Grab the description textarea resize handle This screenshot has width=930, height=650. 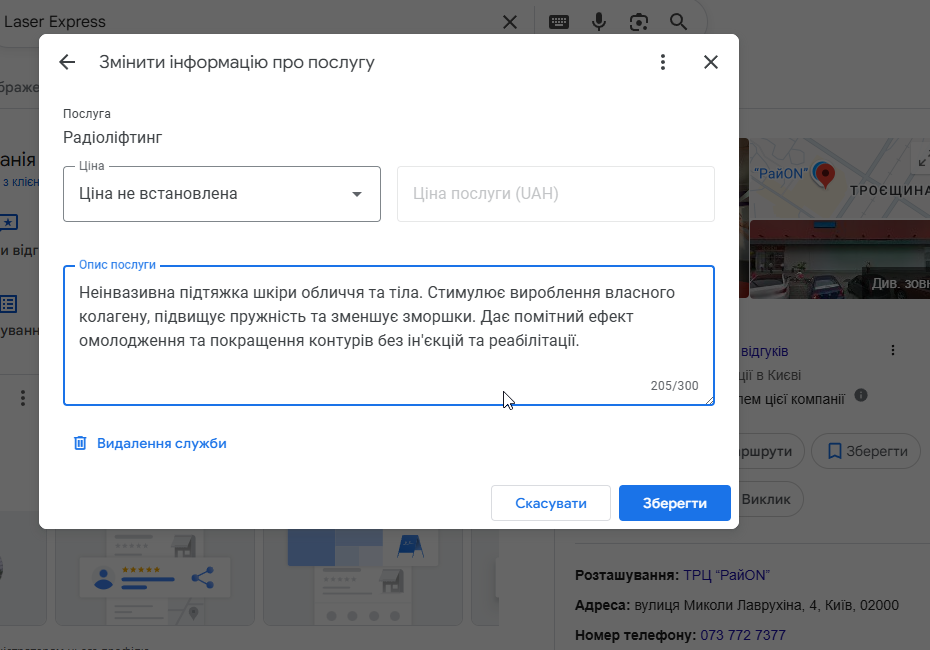[709, 401]
